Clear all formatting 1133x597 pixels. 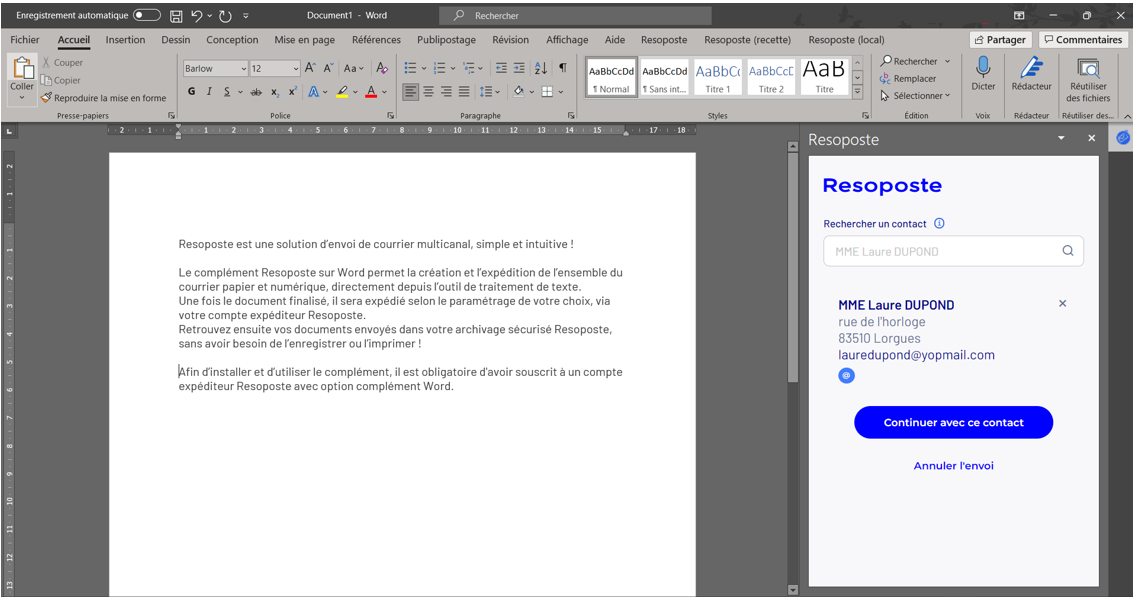pyautogui.click(x=382, y=68)
